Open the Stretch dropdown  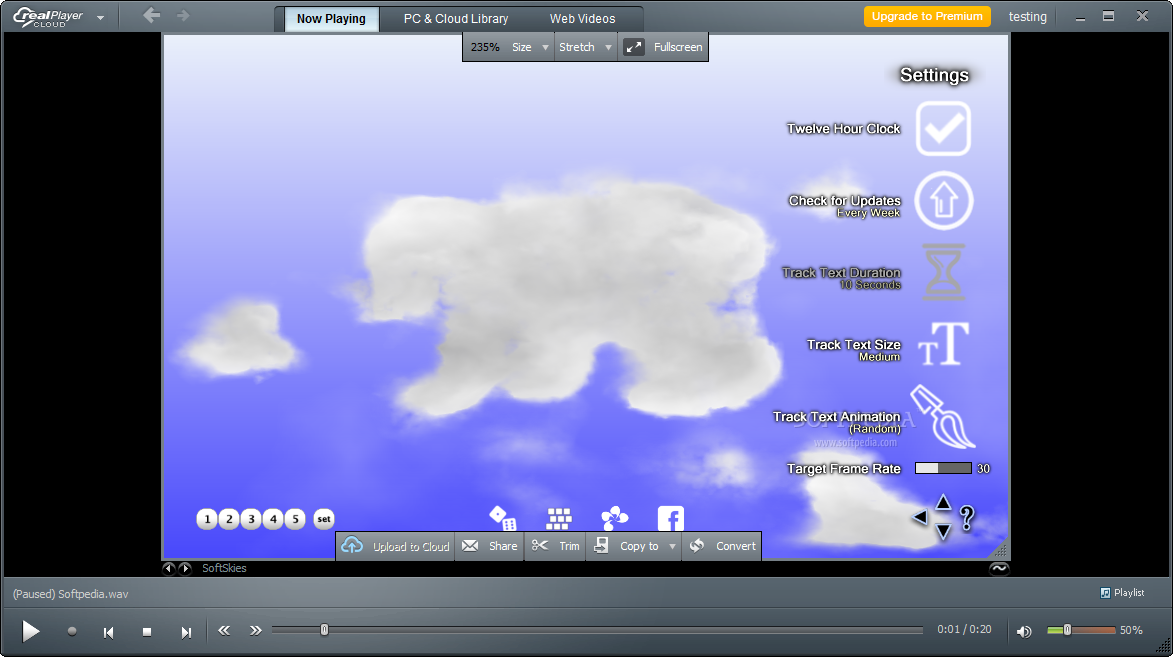tap(585, 47)
